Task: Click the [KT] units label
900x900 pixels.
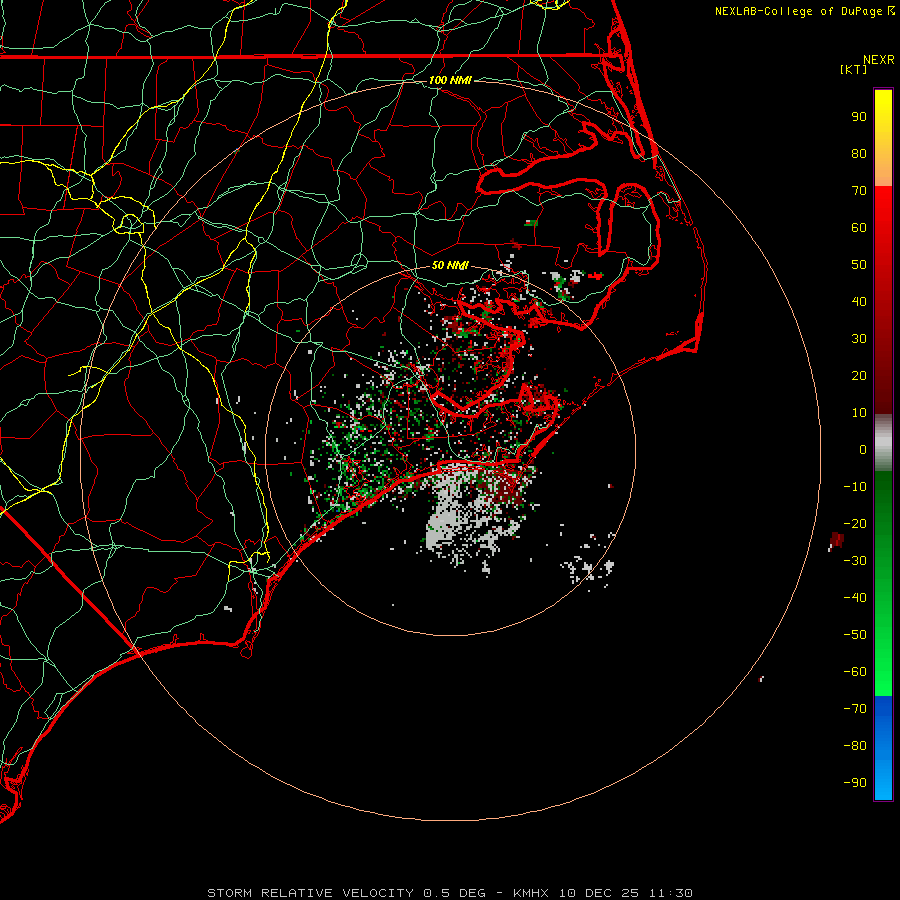Action: point(854,69)
